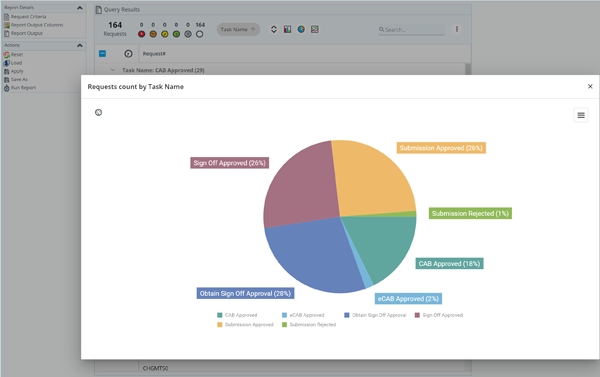Open the bar chart view icon
The height and width of the screenshot is (377, 600).
click(x=287, y=29)
